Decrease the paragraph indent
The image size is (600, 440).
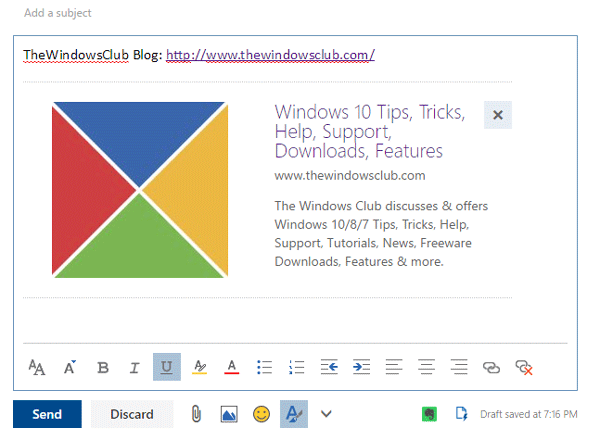(x=329, y=367)
